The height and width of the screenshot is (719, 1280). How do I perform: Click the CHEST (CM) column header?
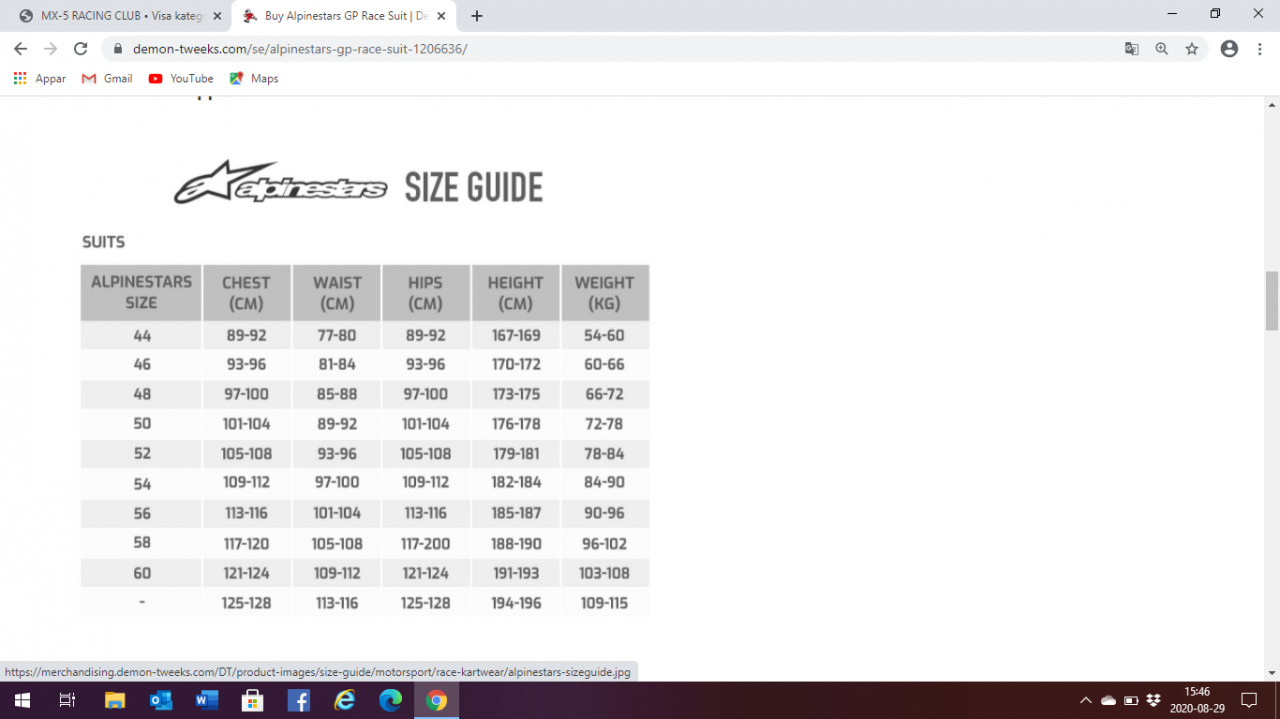(x=246, y=292)
